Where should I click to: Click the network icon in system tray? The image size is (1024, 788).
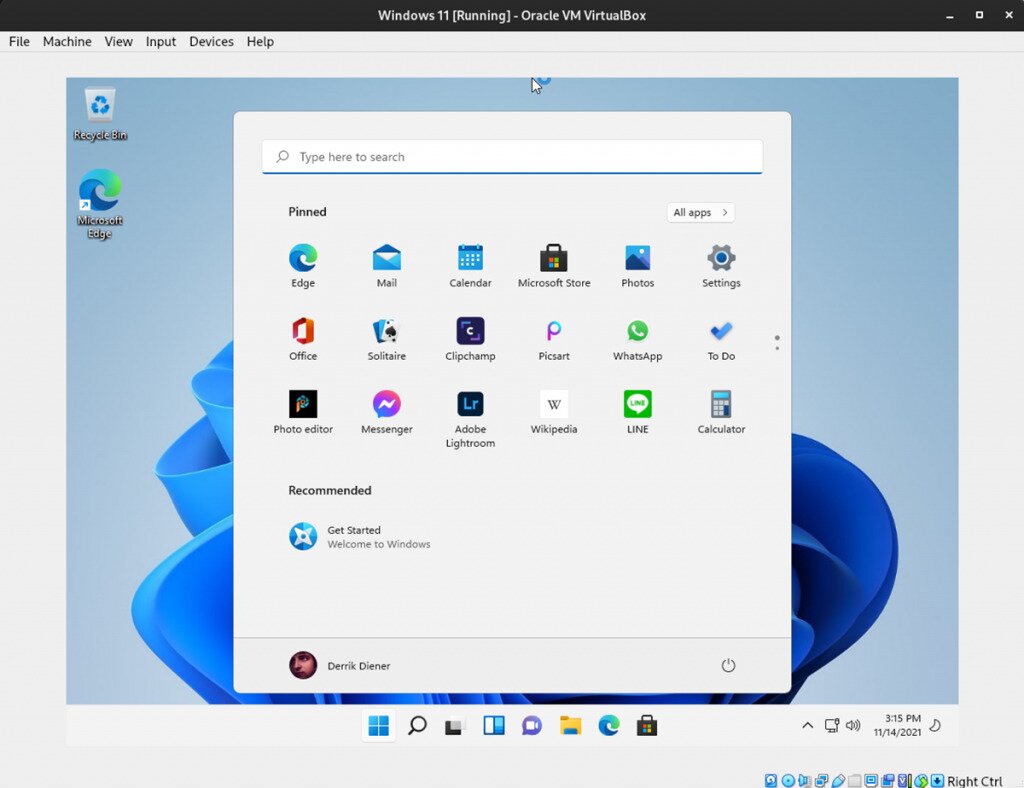click(832, 725)
